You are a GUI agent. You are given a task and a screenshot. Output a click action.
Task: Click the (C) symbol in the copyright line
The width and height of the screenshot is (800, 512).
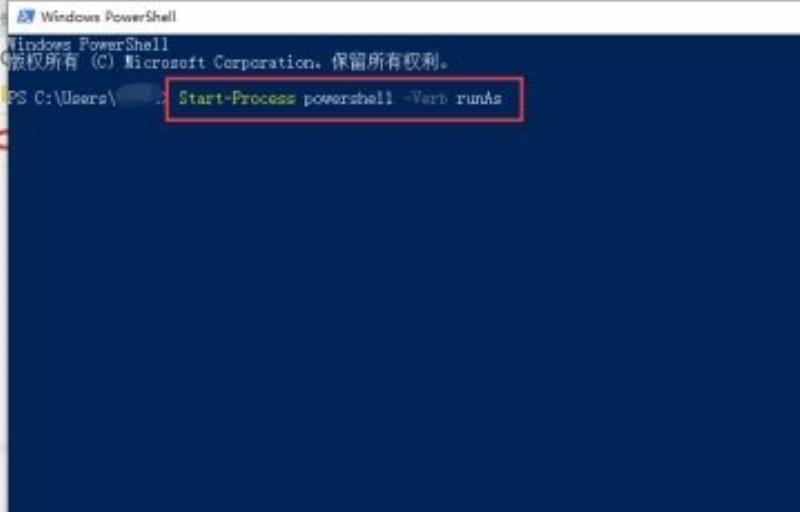103,62
